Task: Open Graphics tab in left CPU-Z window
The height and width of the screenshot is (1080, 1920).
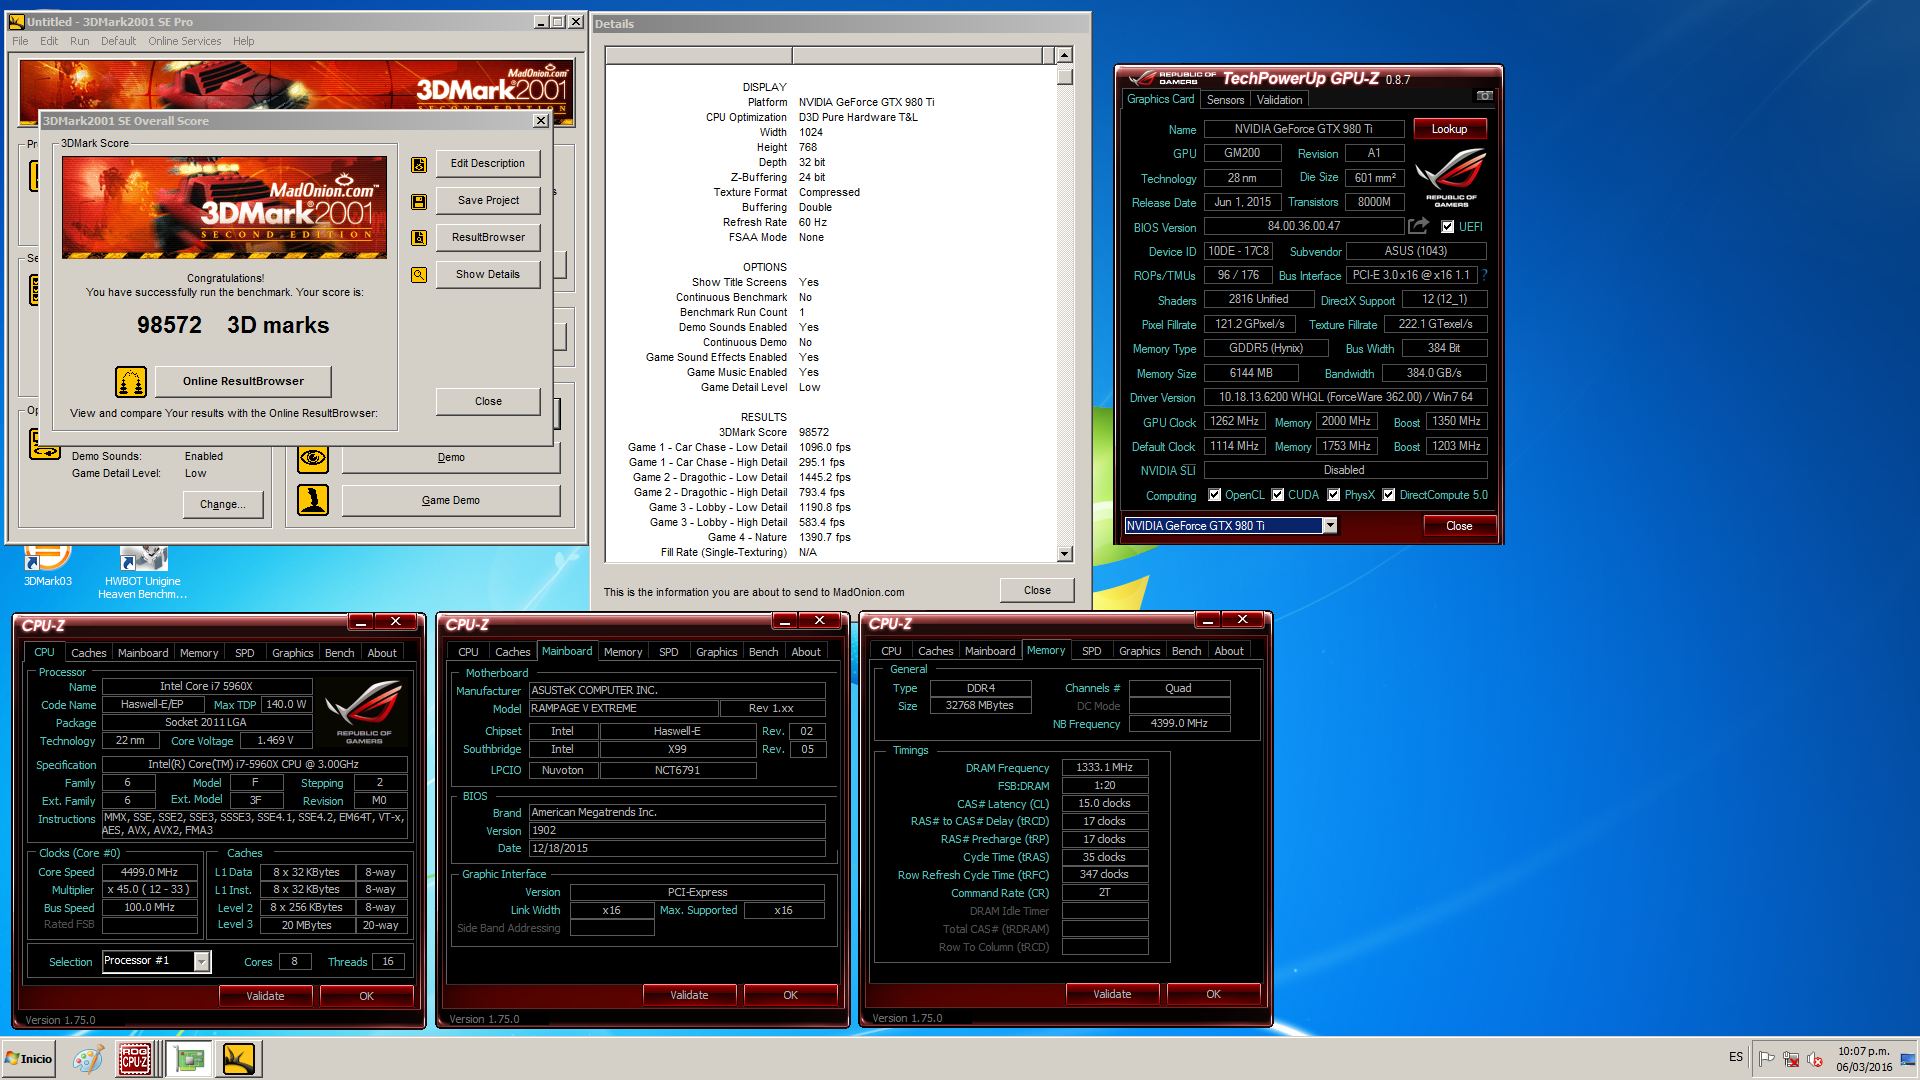Action: coord(293,653)
